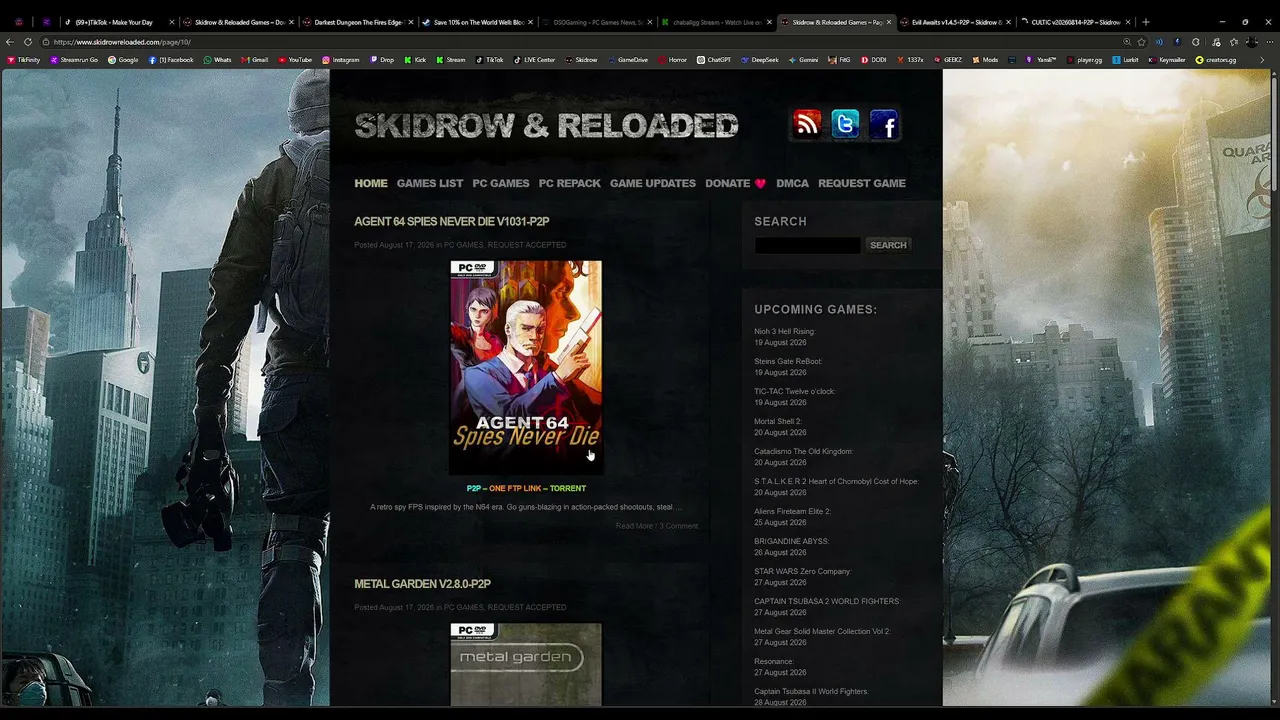Screen dimensions: 1280x720
Task: Open the ChatGPT bookmark
Action: (714, 60)
